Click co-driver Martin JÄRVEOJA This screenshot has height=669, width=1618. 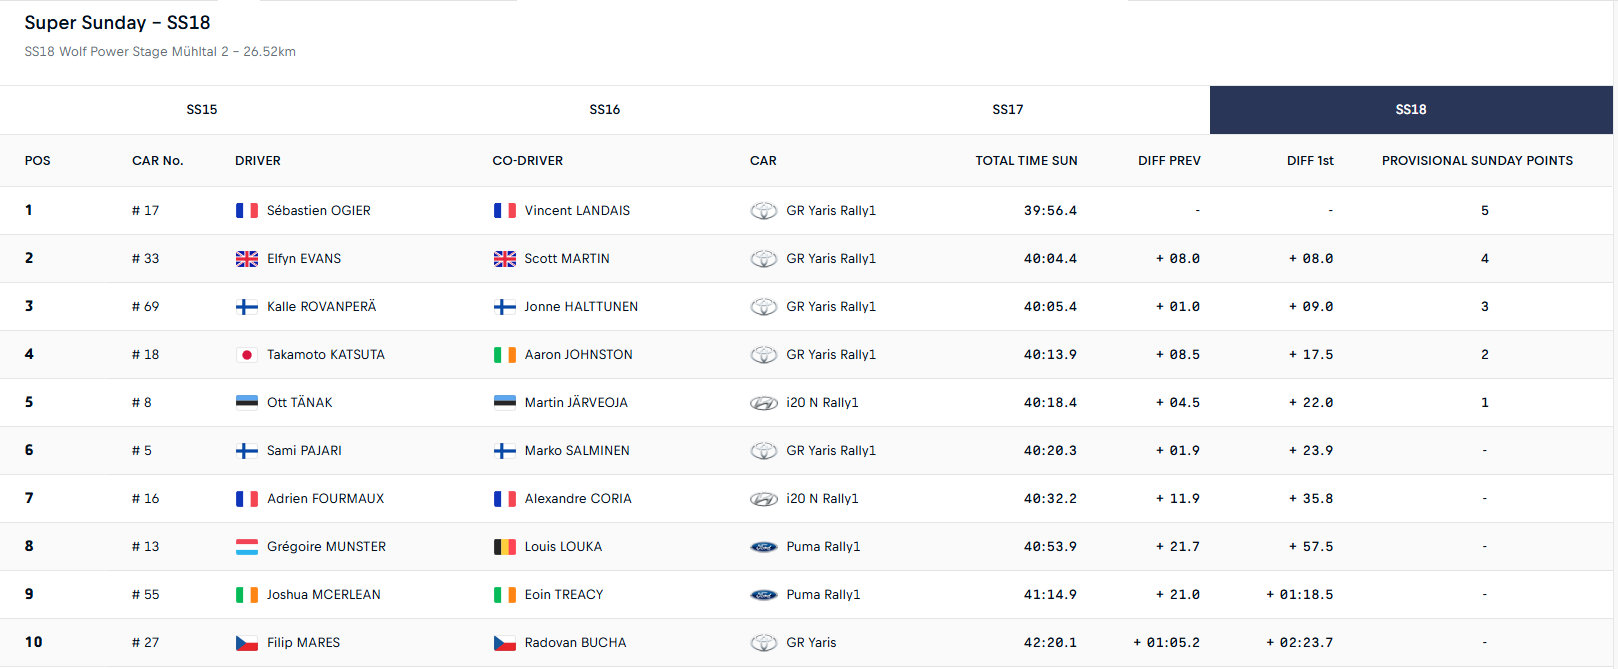(x=576, y=403)
